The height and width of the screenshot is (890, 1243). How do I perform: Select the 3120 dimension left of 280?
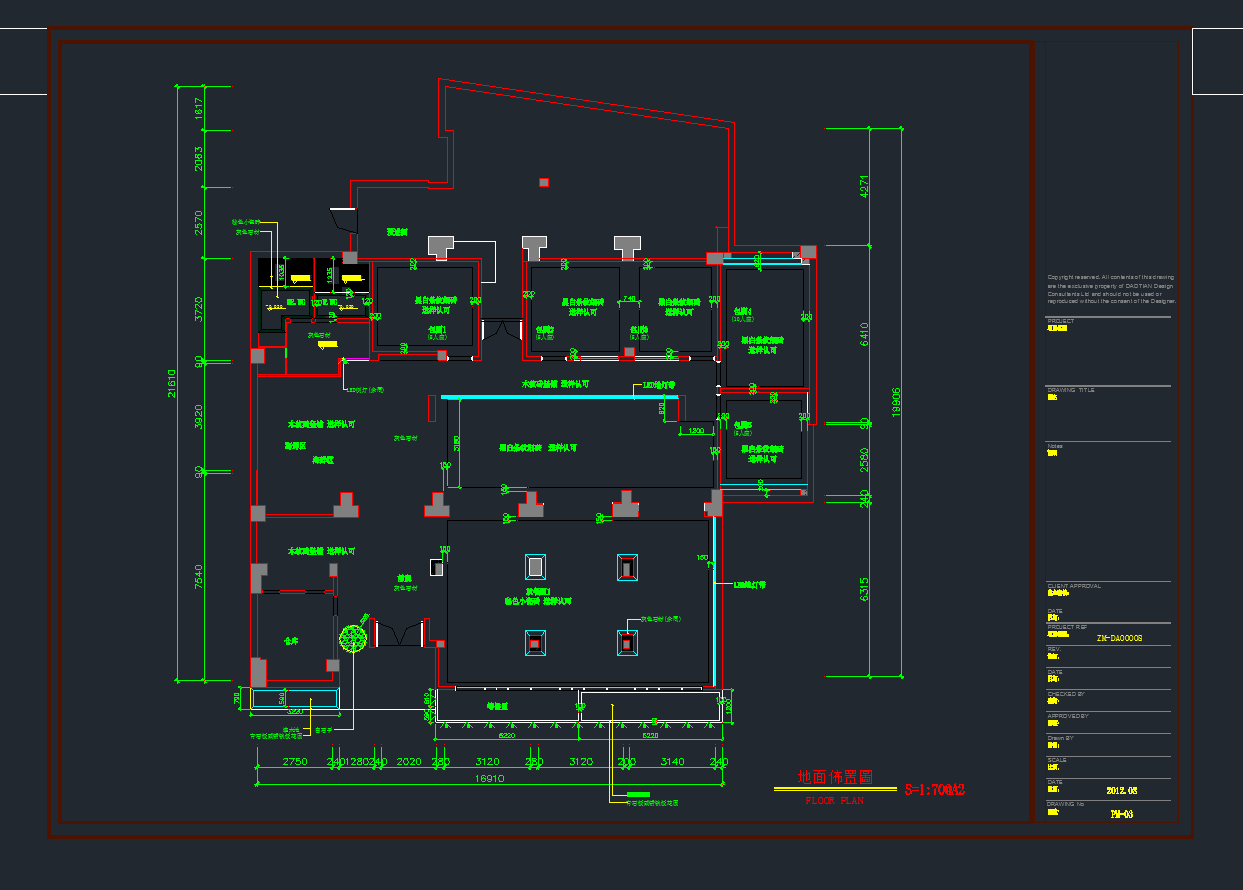click(487, 762)
